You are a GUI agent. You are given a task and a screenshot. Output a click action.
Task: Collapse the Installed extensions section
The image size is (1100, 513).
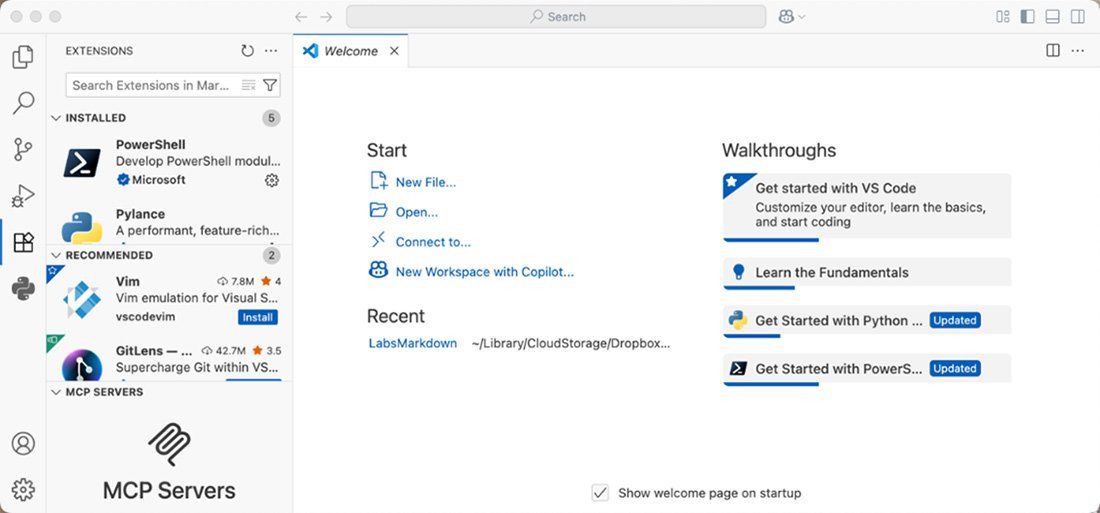pyautogui.click(x=56, y=118)
